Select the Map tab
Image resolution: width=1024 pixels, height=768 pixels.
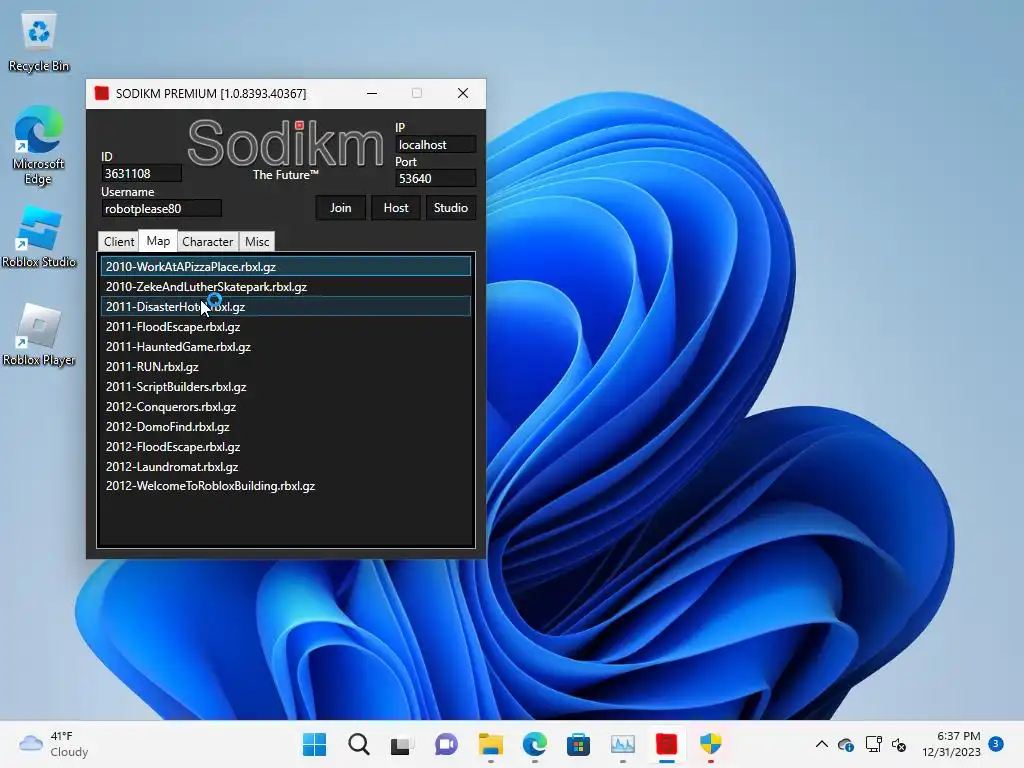158,241
